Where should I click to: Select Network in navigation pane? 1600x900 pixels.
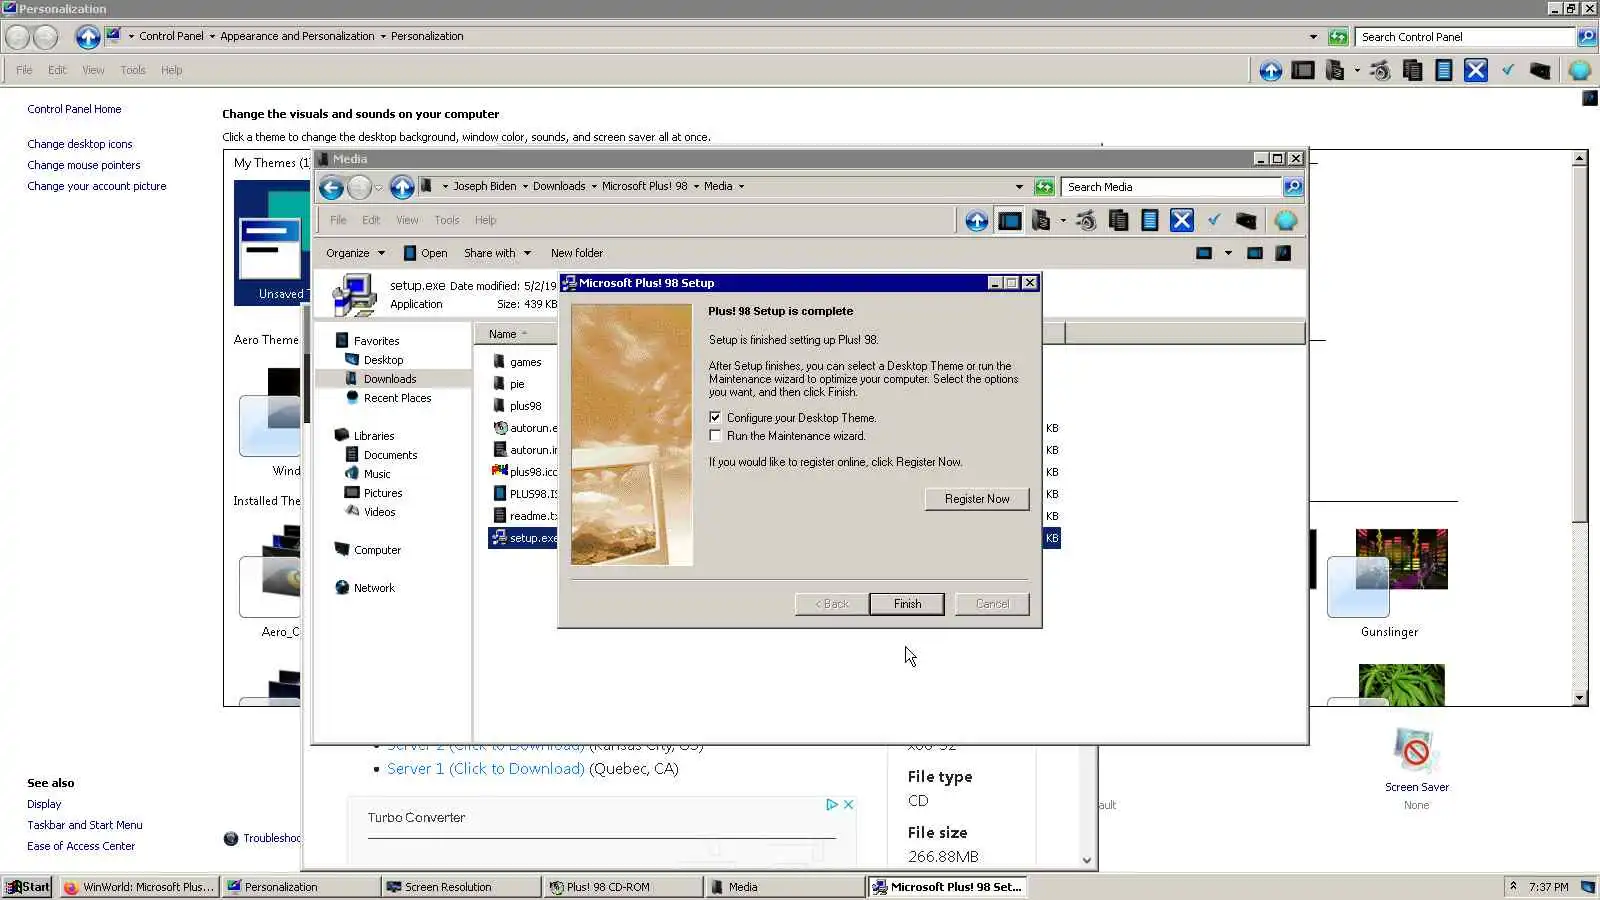[x=374, y=588]
